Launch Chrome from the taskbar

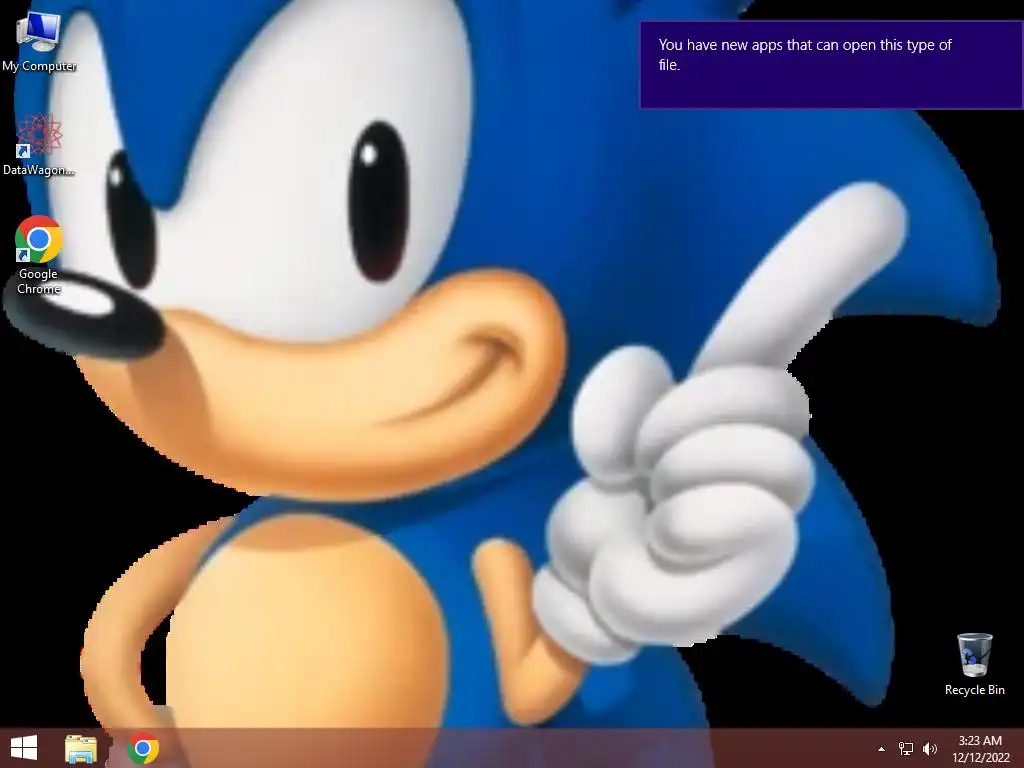(143, 748)
